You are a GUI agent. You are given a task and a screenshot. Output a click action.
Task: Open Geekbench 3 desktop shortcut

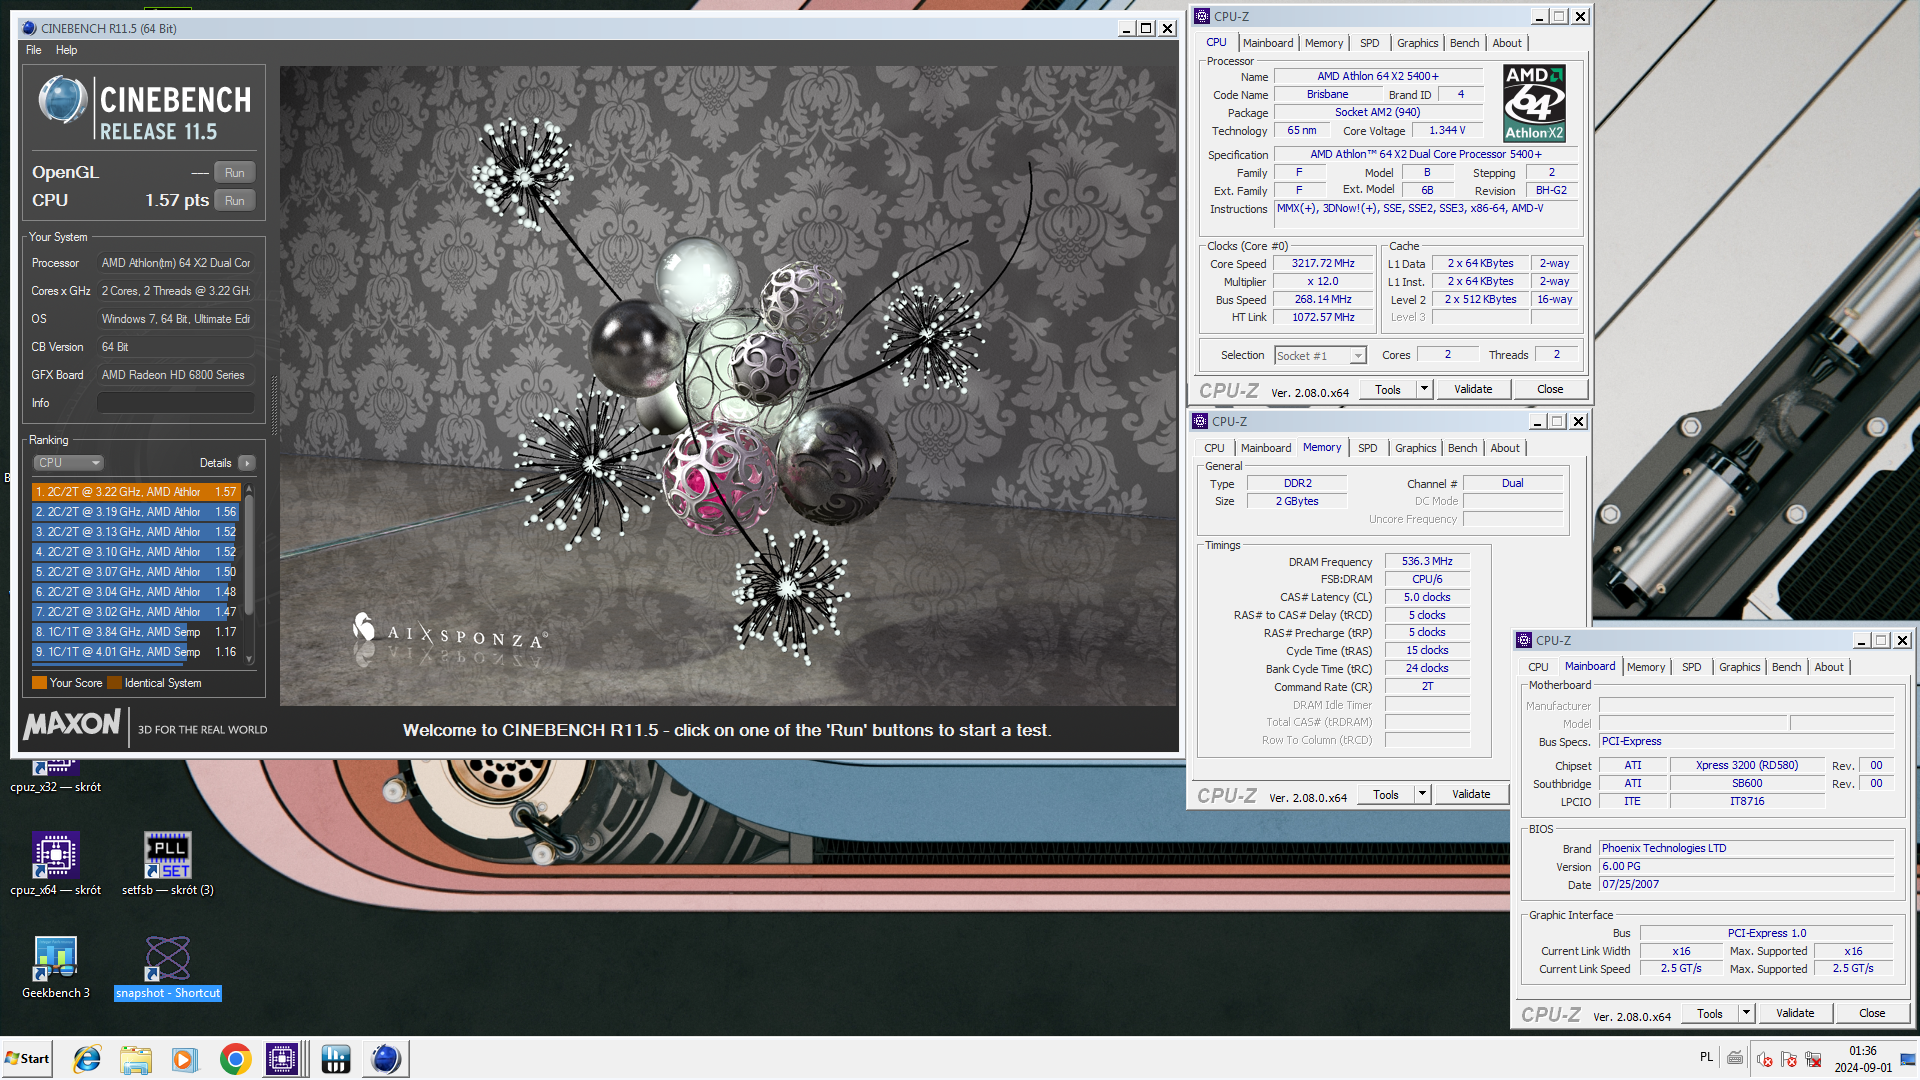pos(56,968)
